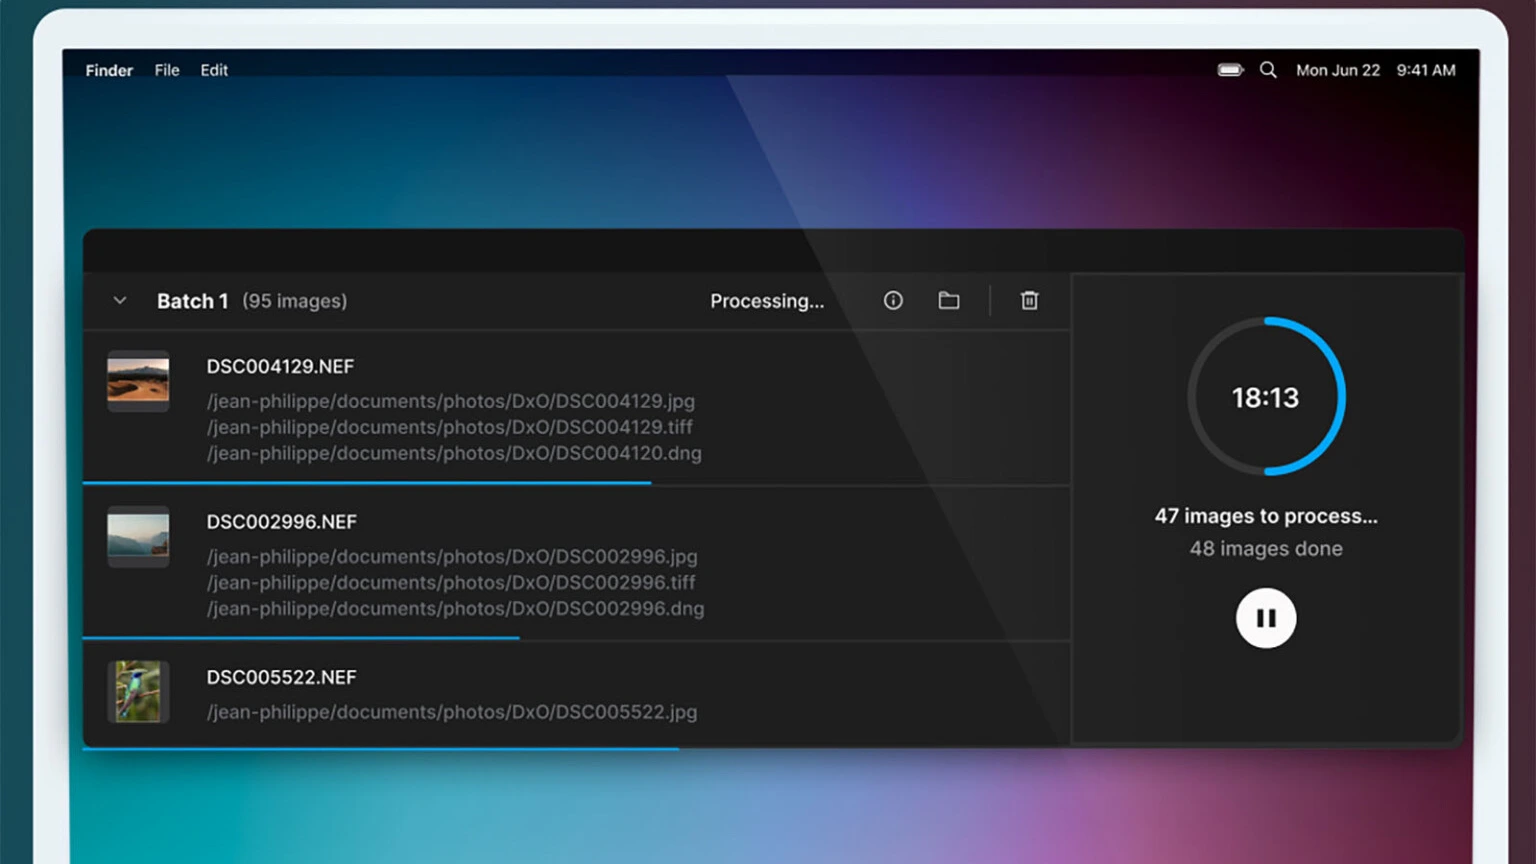Click the DSC004129.NEF progress bar
Screen dimensions: 1536x864
tap(367, 483)
